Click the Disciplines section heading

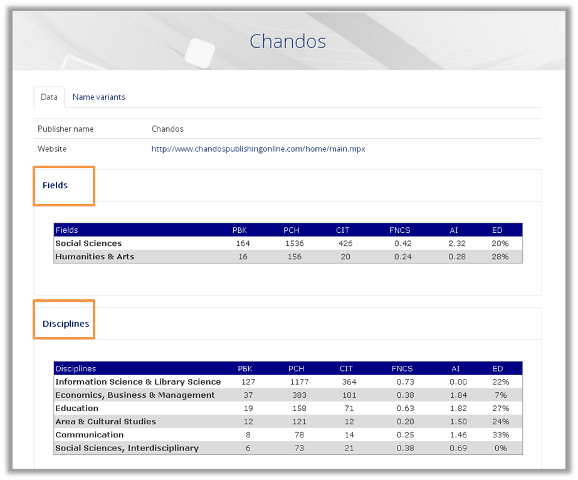click(x=66, y=324)
